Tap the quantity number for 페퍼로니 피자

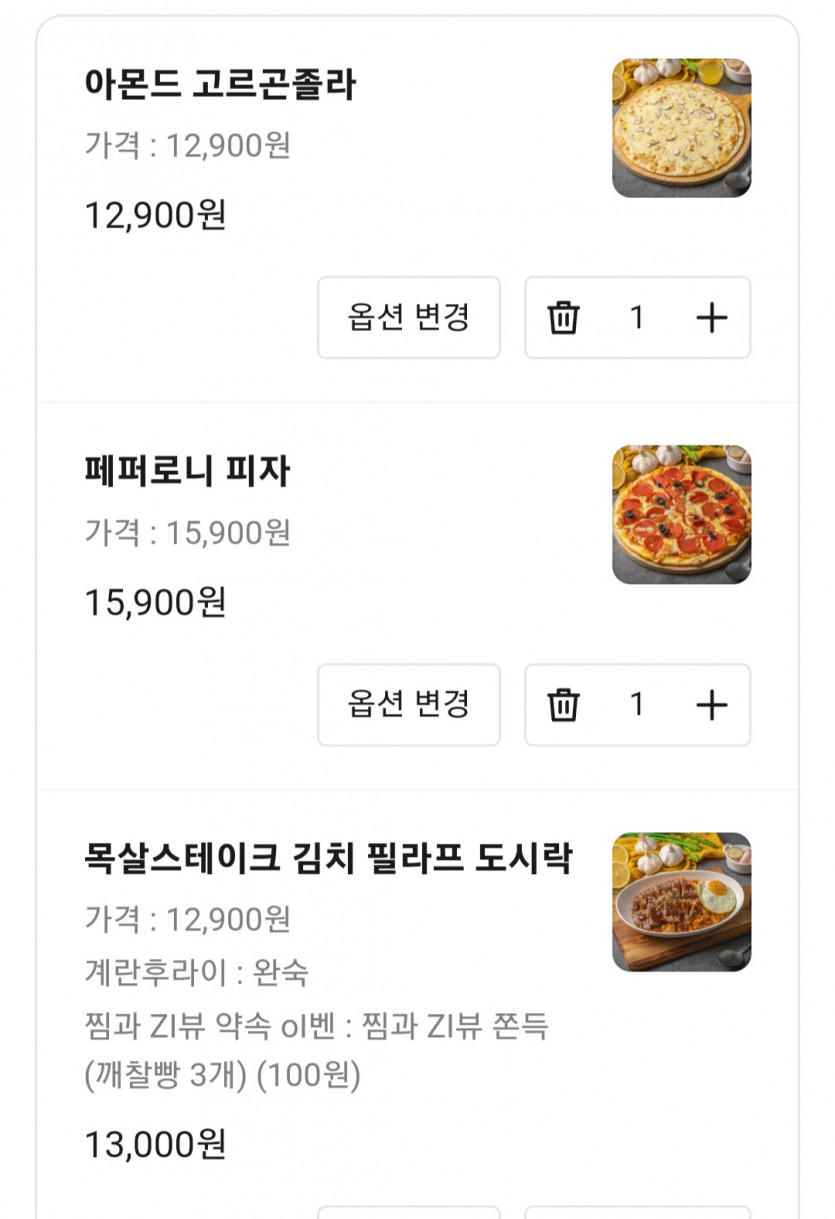(x=637, y=705)
